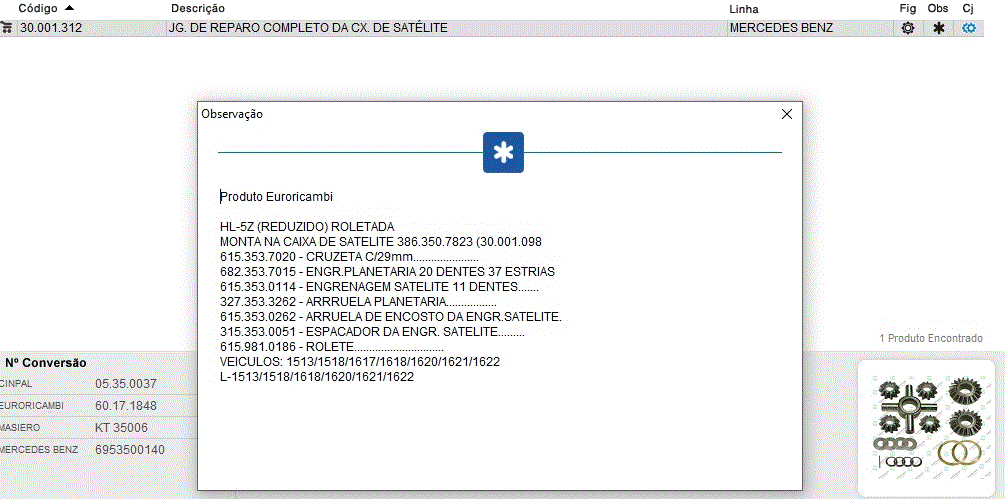The height and width of the screenshot is (499, 1005).
Task: Click the blue asterisk badge in Observação dialog
Action: pos(503,152)
